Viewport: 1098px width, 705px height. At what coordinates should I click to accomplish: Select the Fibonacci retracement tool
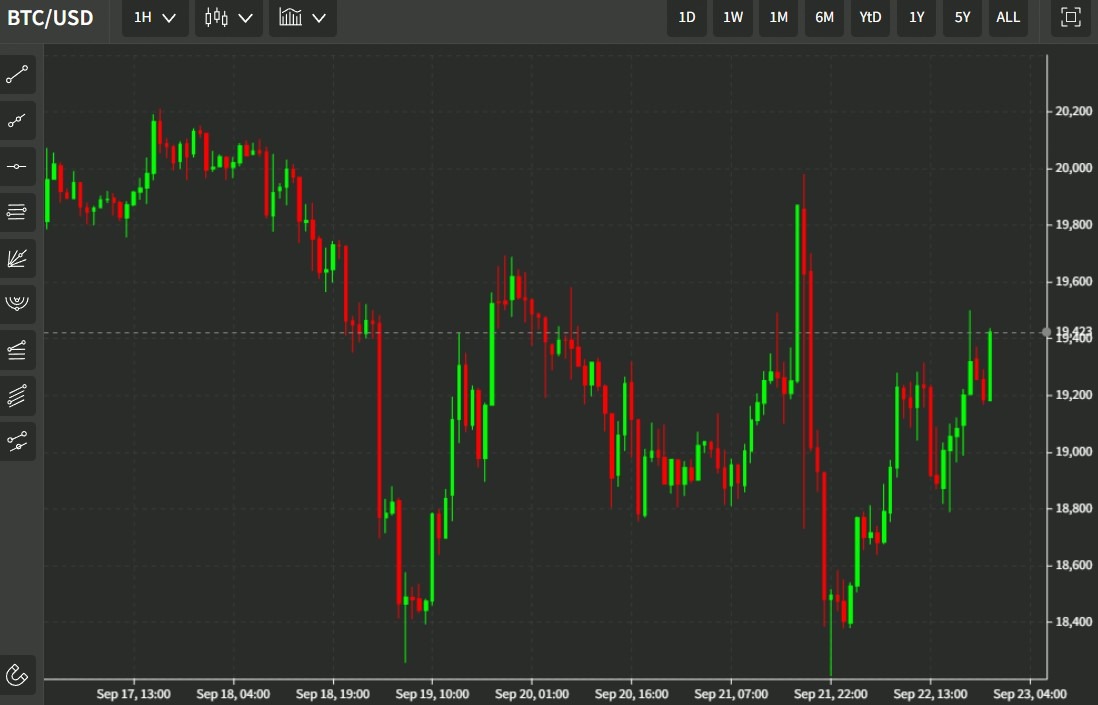(x=17, y=349)
